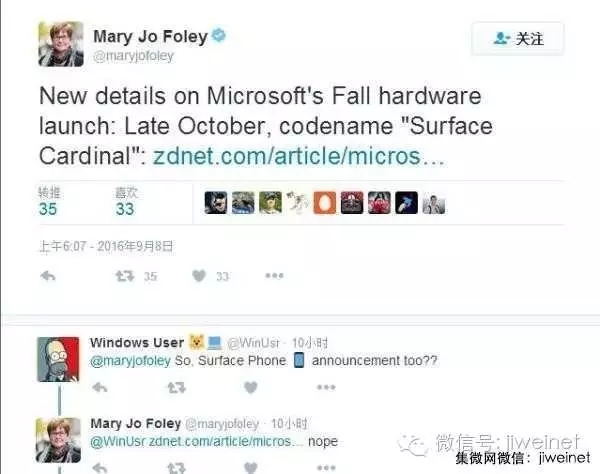This screenshot has width=600, height=474.
Task: Open the zdnet link in Mary Jo's nope reply
Action: tap(226, 441)
